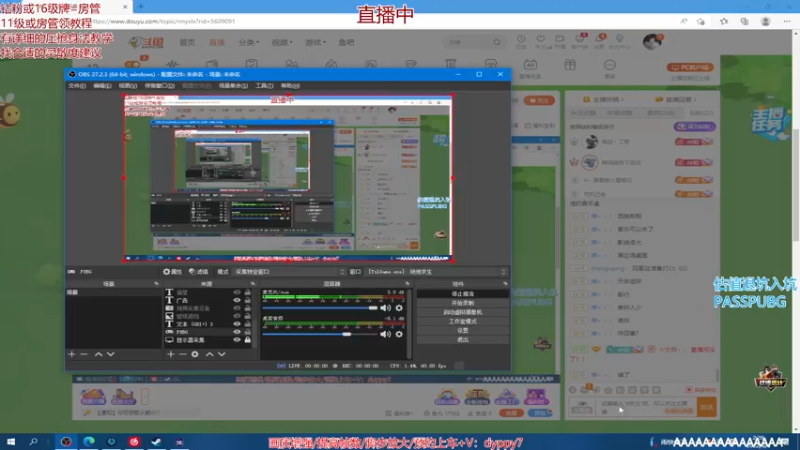Click 启动虚拟摄像机 (Start Virtual Camera) button

point(463,312)
